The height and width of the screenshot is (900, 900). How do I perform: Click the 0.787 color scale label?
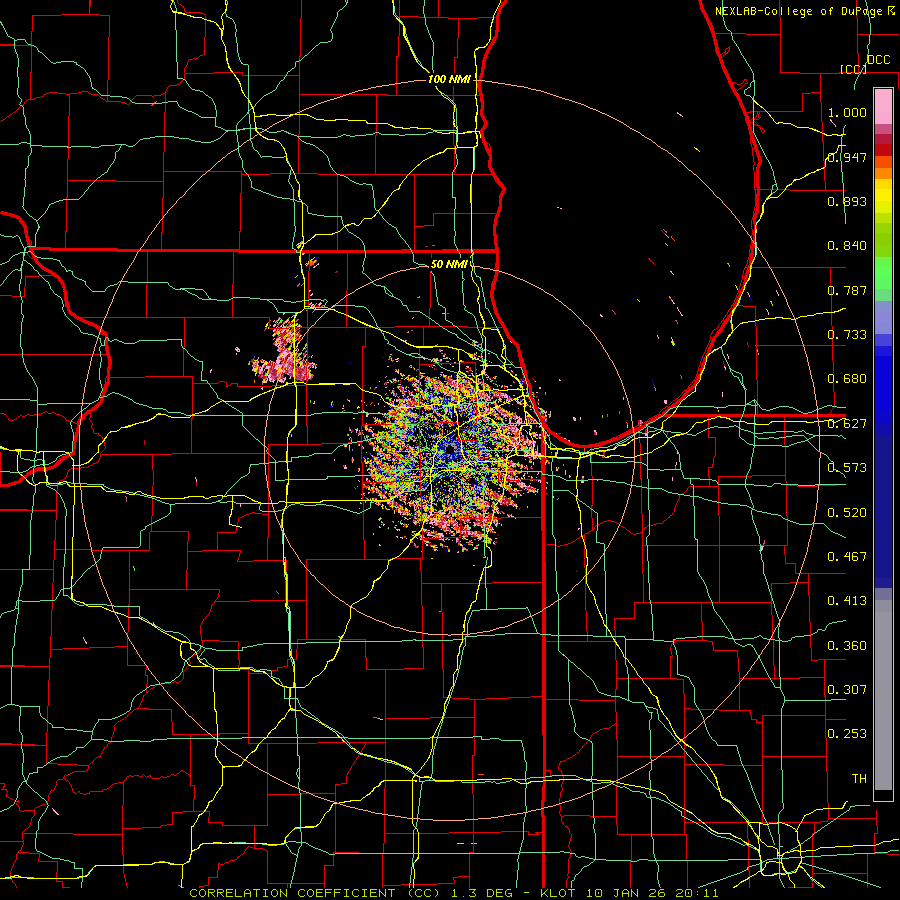(847, 290)
